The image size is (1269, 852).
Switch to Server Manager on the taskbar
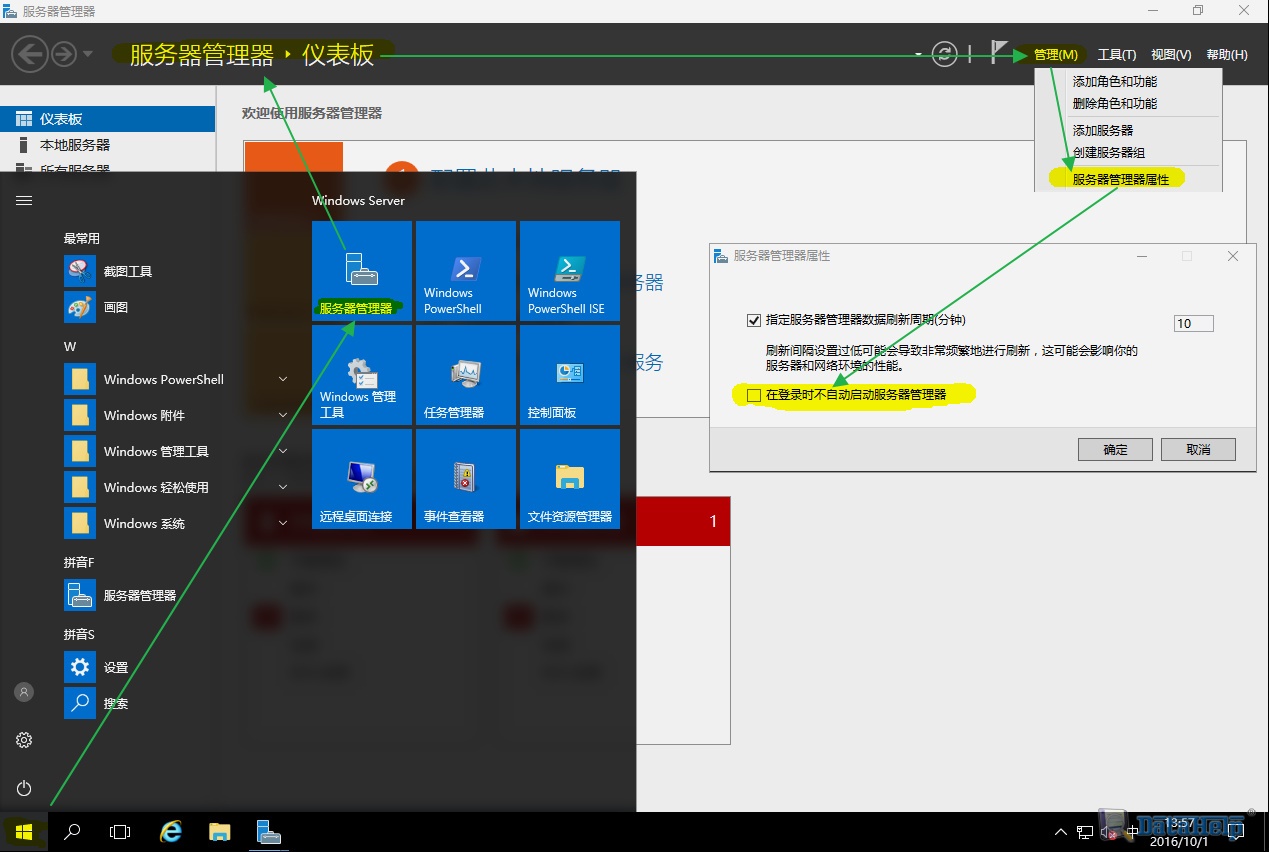coord(268,832)
